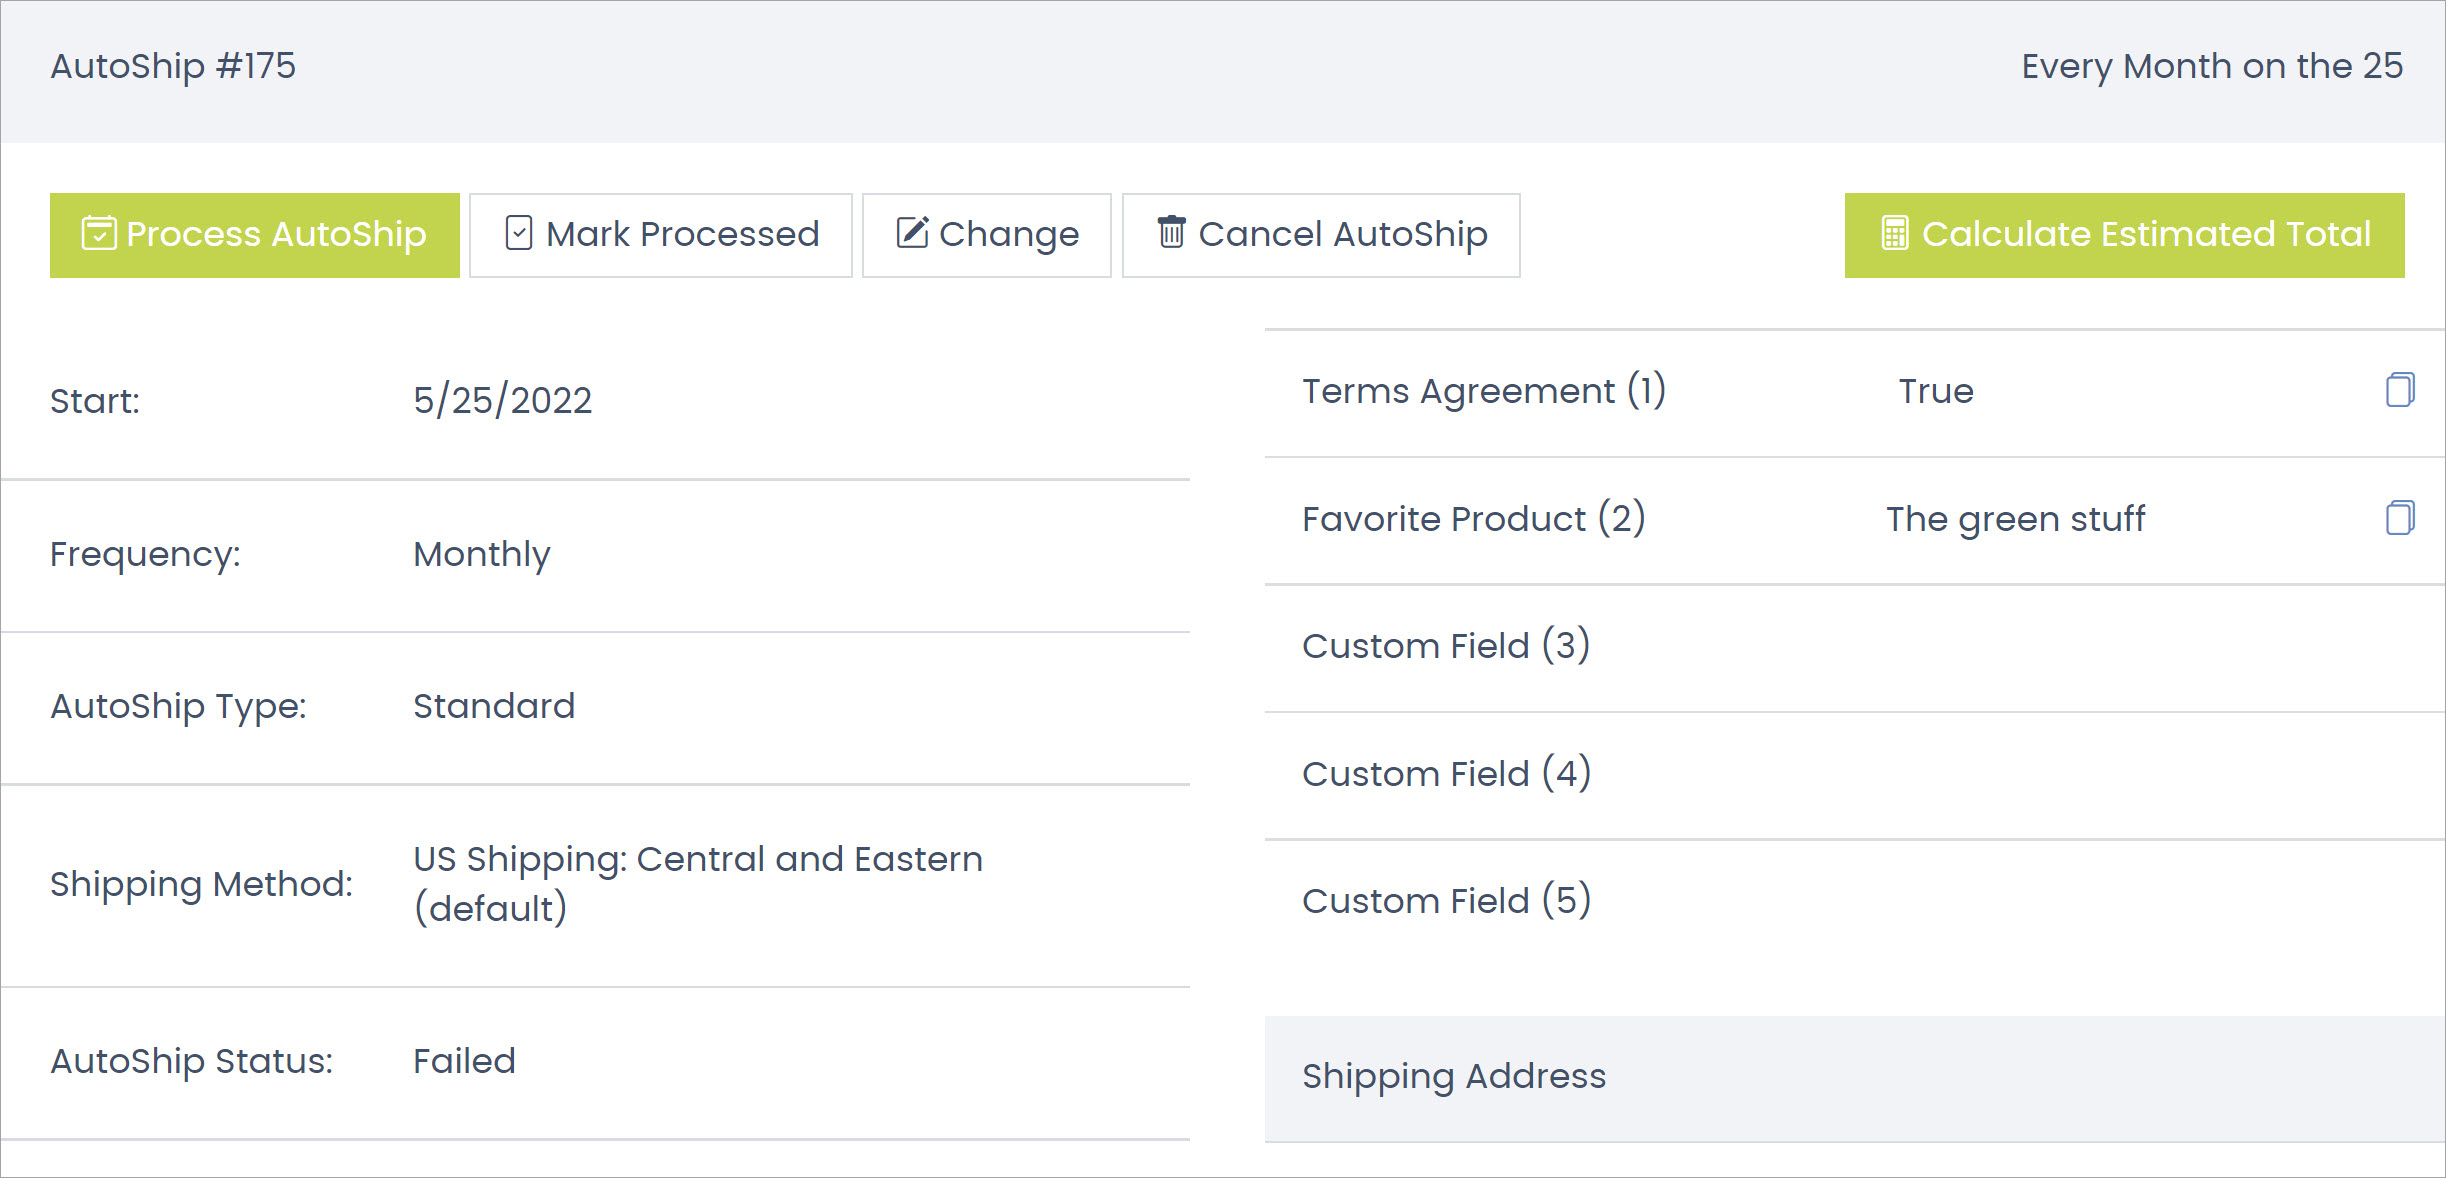Click the True terms agreement value
This screenshot has height=1178, width=2446.
click(x=1936, y=391)
